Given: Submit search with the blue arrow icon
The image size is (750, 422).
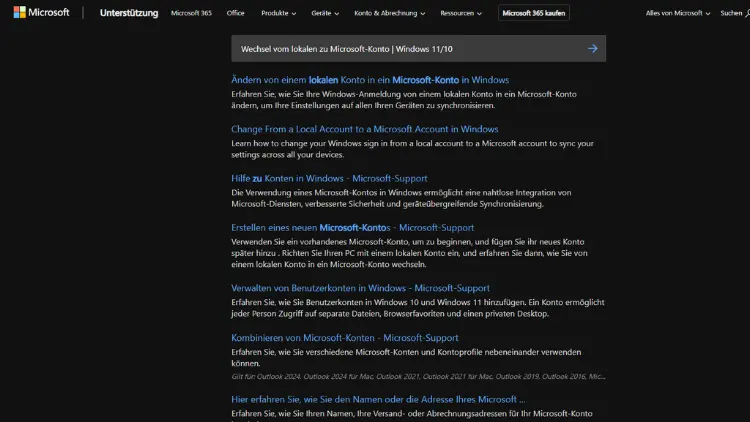Looking at the screenshot, I should tap(593, 48).
